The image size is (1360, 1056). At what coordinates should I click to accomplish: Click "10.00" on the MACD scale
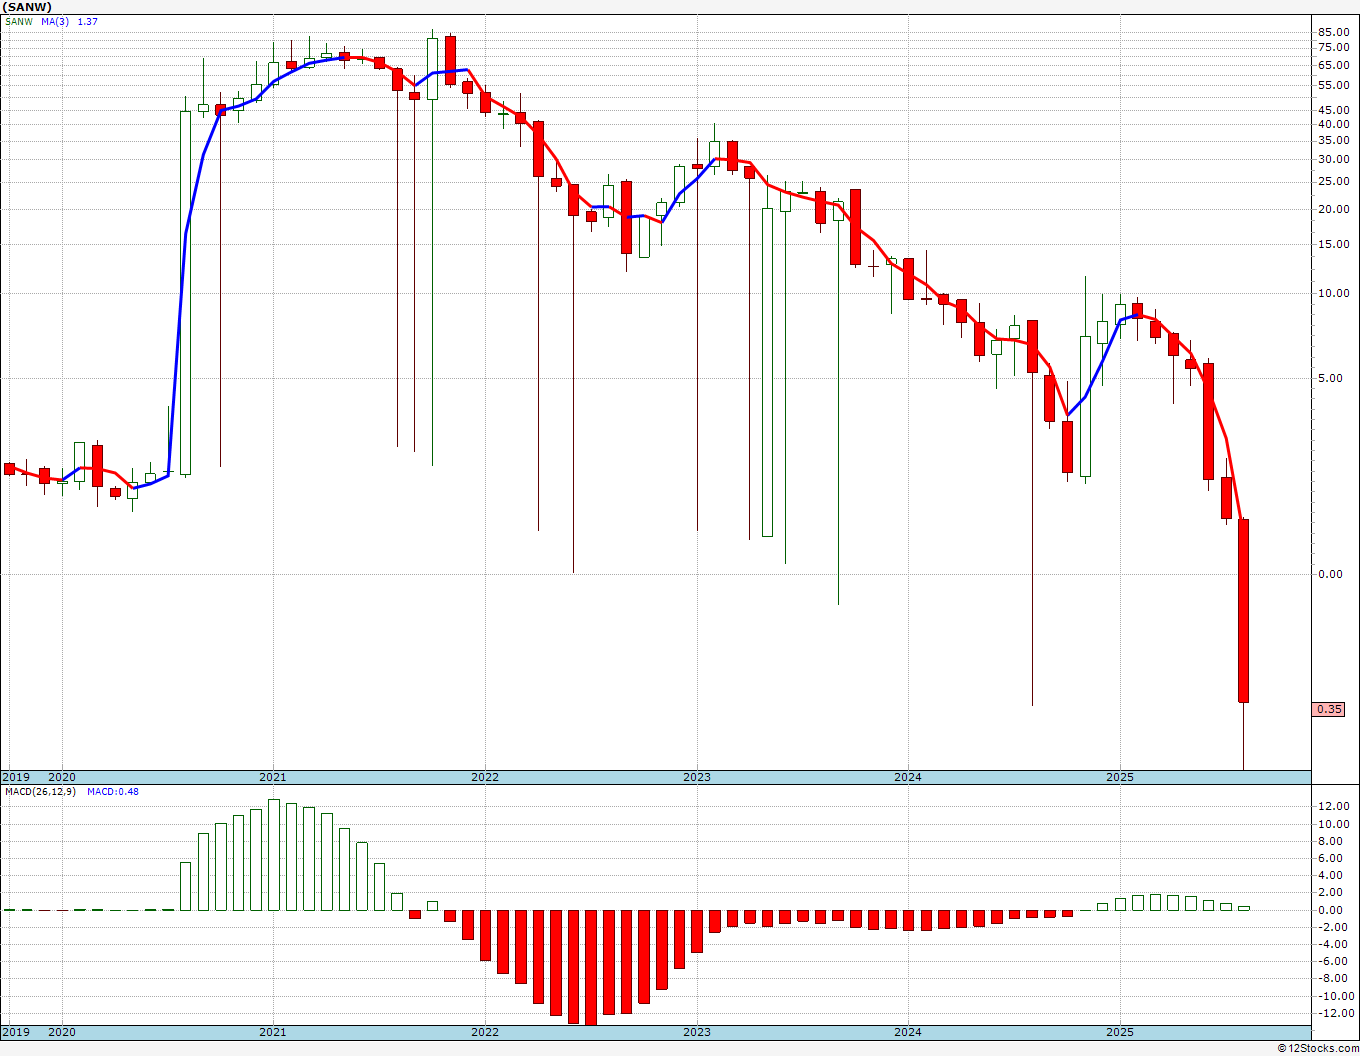pos(1334,824)
